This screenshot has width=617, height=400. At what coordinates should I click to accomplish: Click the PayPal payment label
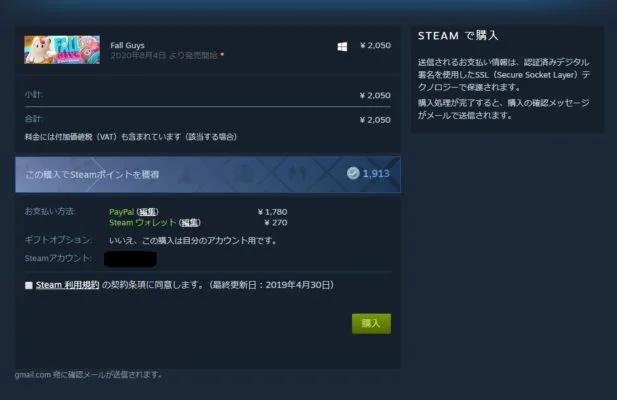[x=122, y=212]
